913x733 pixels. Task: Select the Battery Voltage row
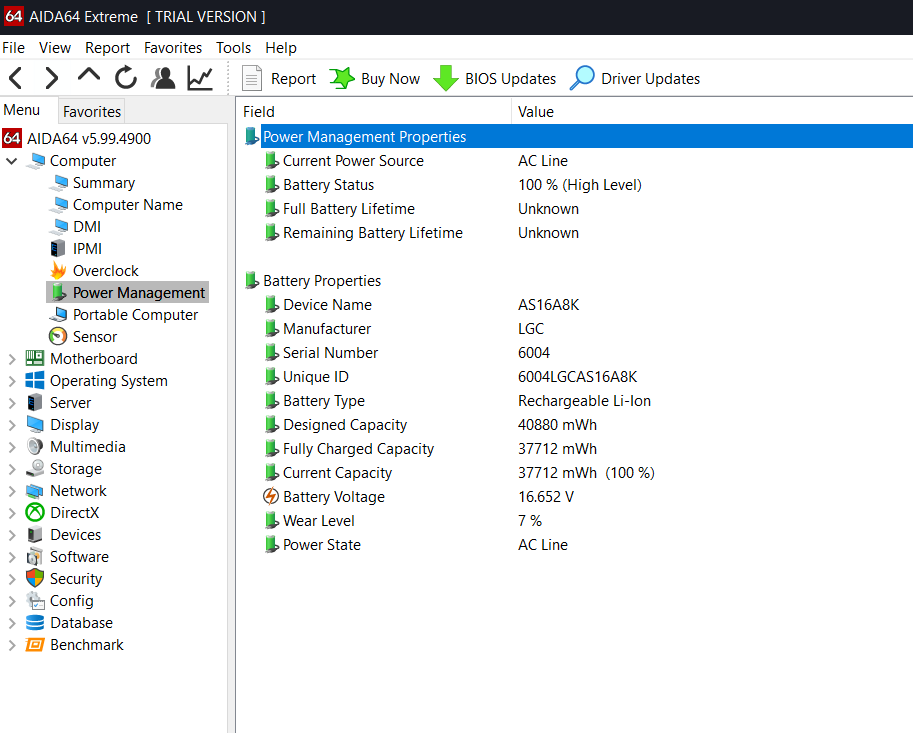(x=333, y=497)
